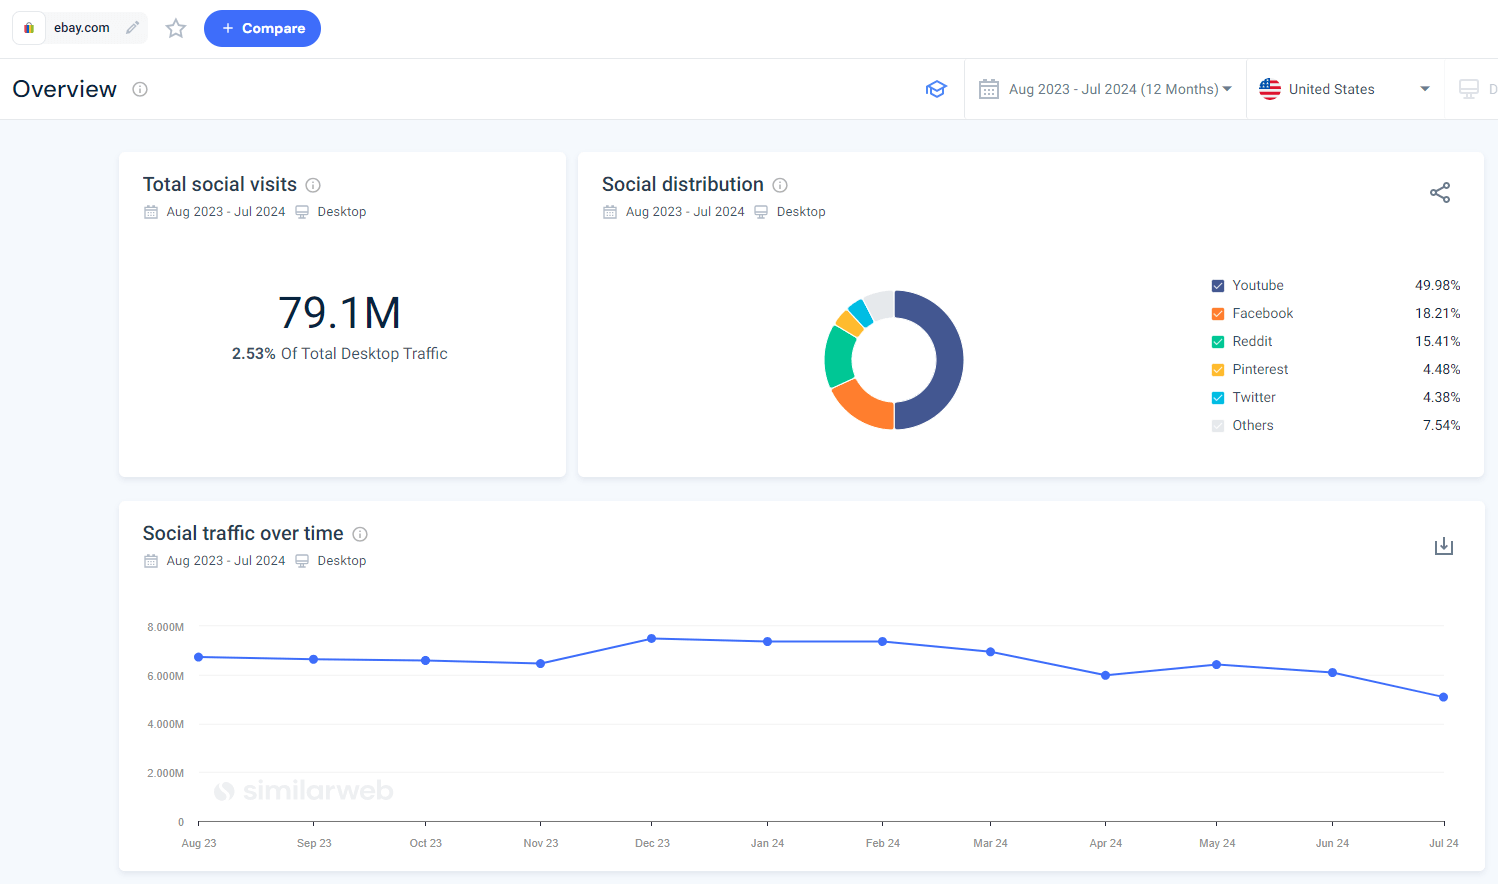View the Social traffic over time info icon
This screenshot has width=1498, height=884.
[360, 534]
